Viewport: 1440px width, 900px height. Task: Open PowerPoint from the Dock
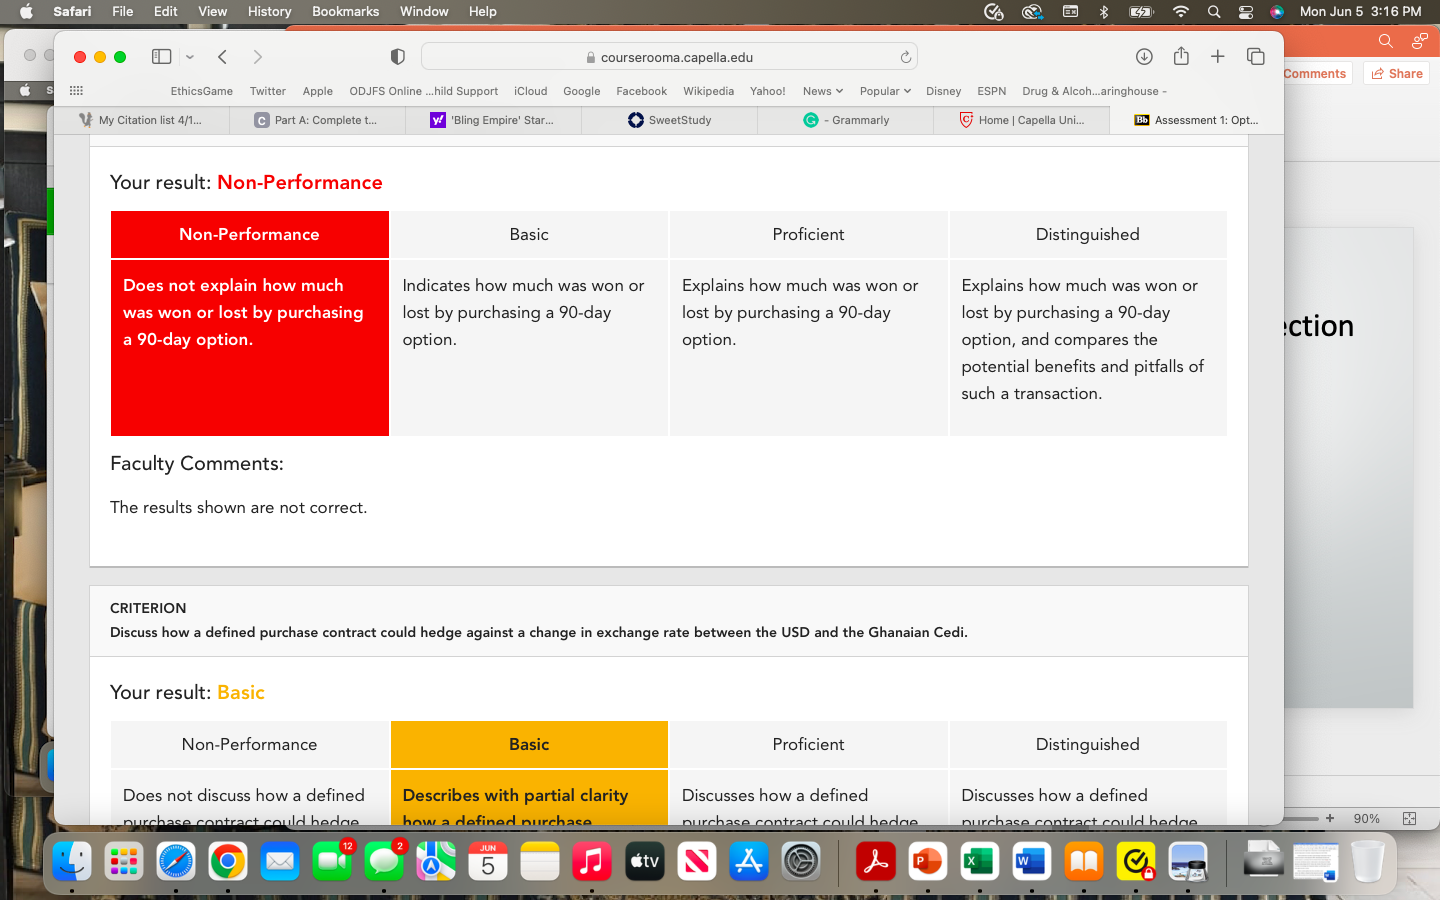tap(928, 861)
